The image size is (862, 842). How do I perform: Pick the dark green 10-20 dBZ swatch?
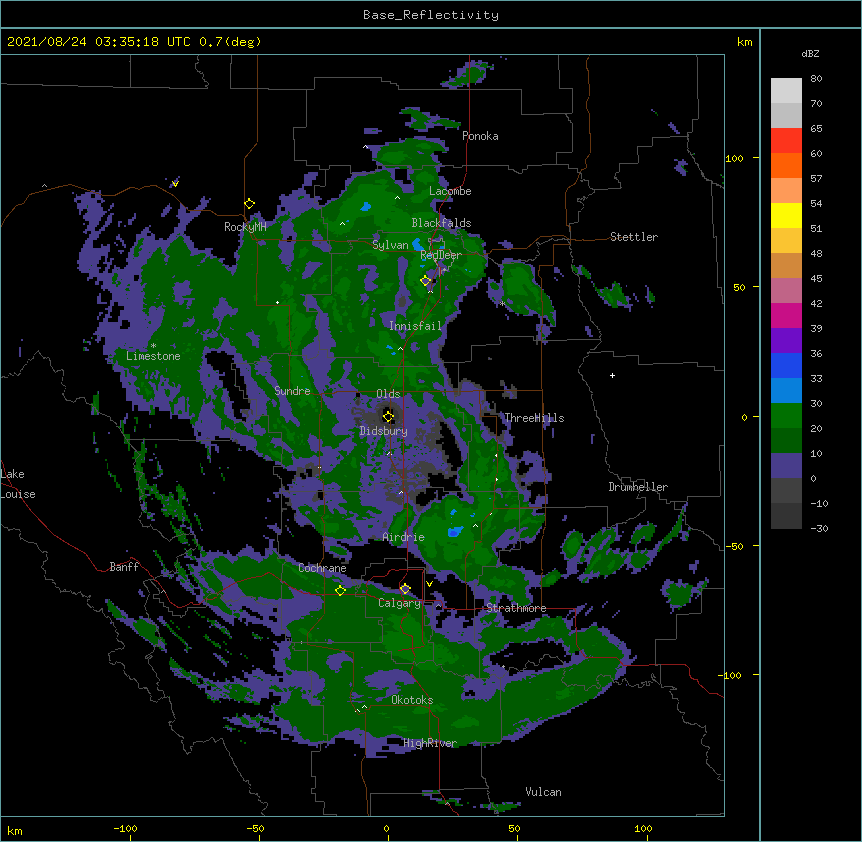(786, 441)
